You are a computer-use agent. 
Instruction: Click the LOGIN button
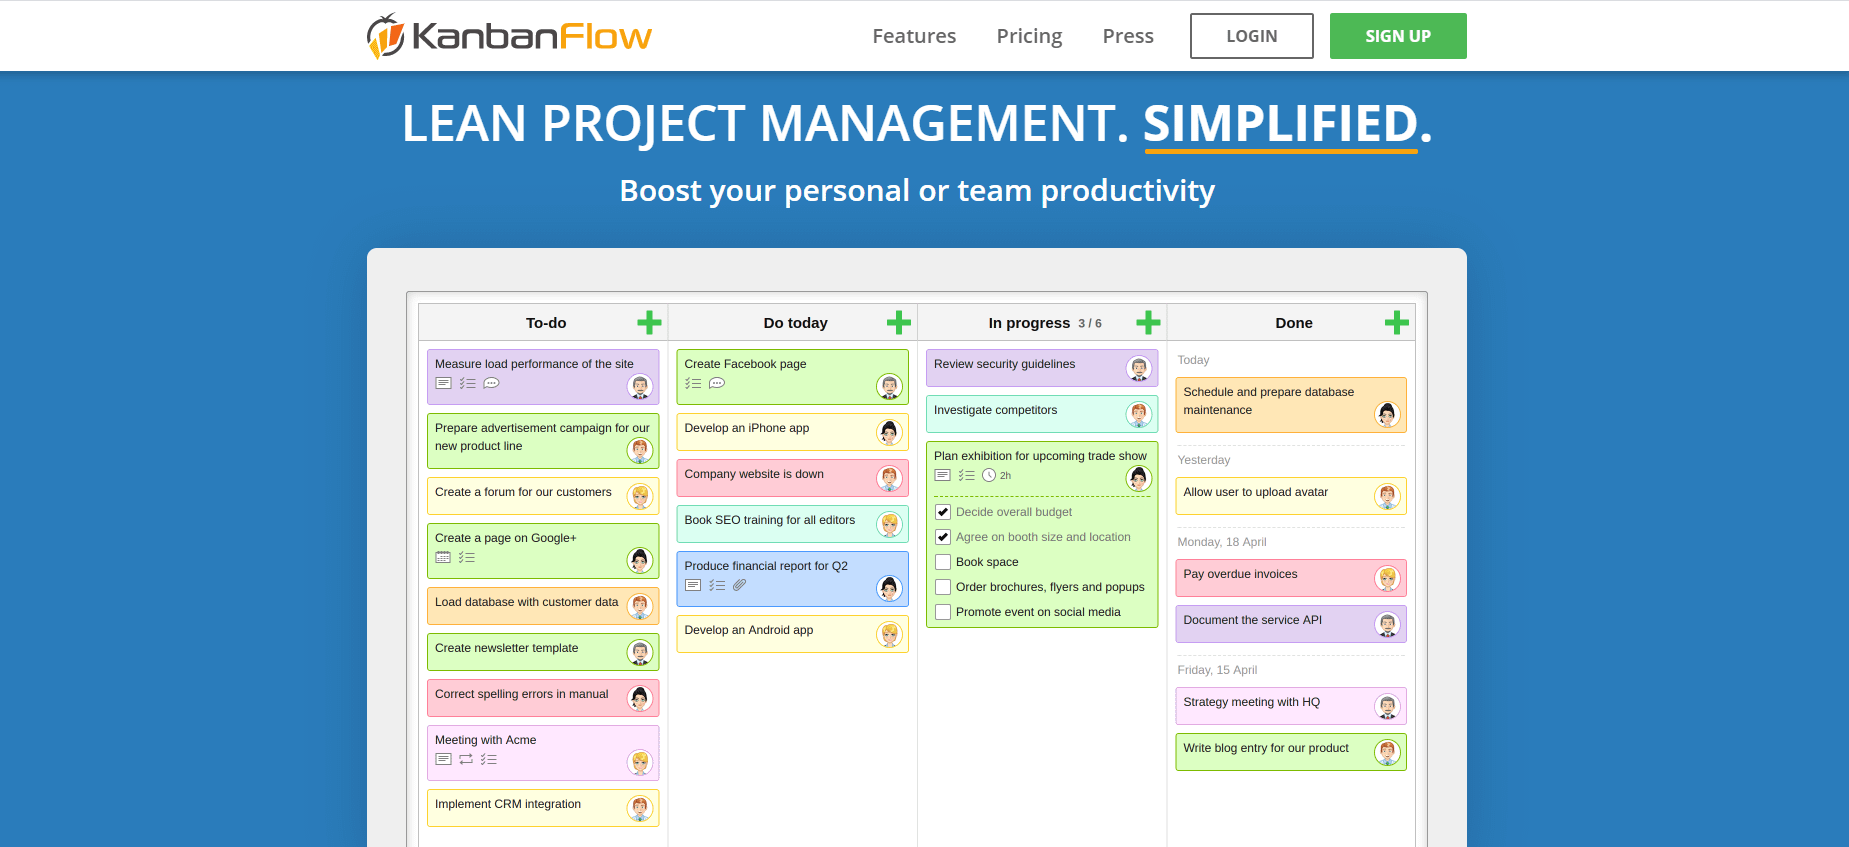pos(1251,36)
